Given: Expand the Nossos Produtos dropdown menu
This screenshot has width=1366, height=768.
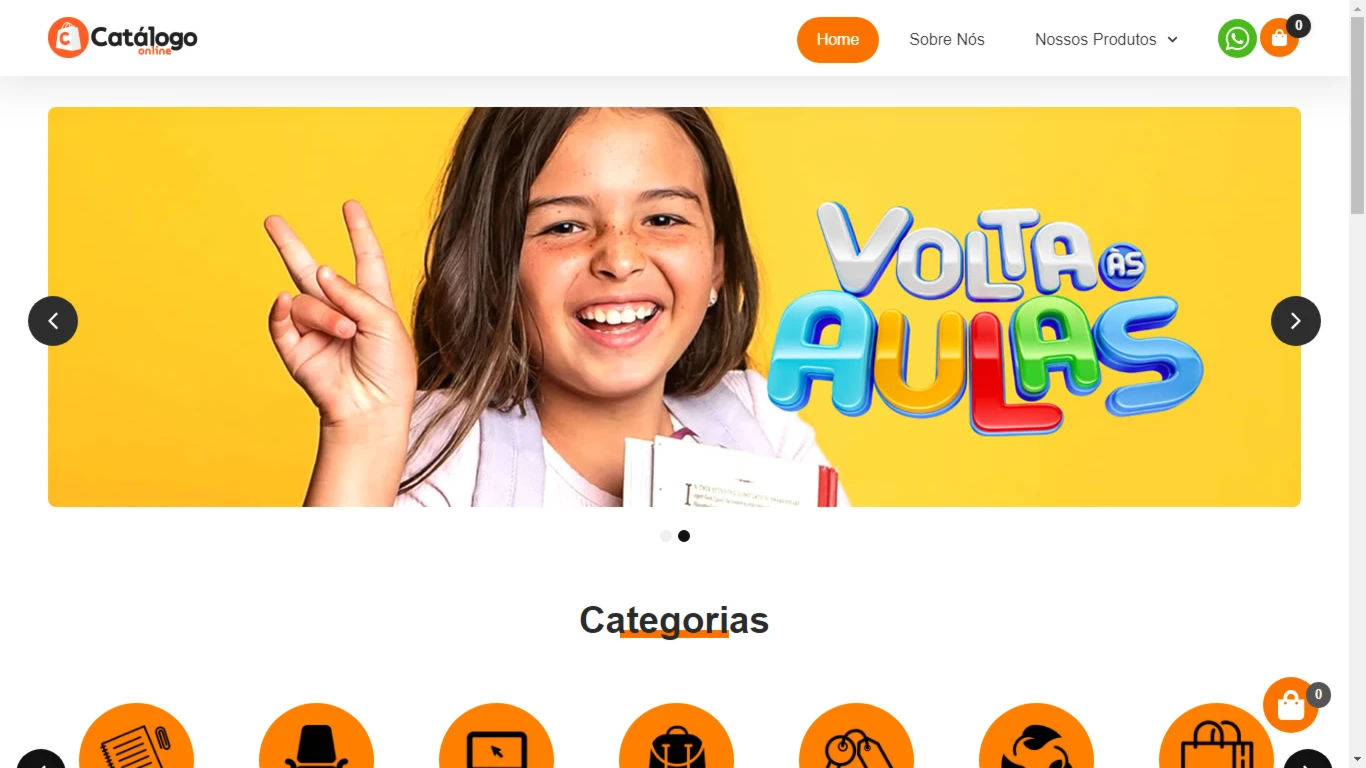Looking at the screenshot, I should [x=1106, y=40].
